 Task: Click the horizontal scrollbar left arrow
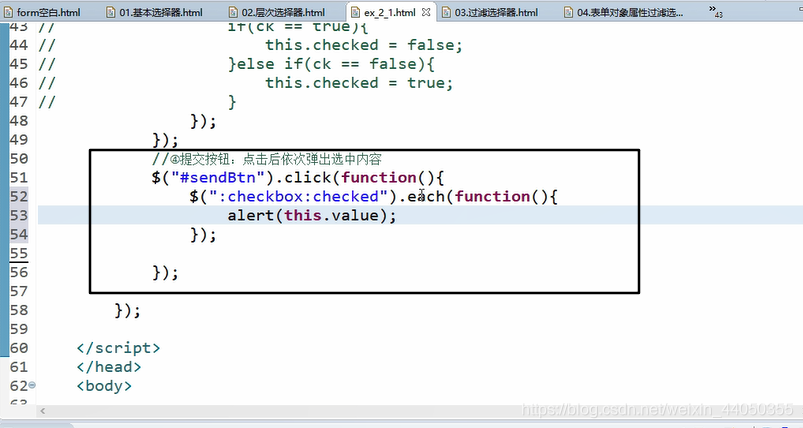[x=43, y=411]
